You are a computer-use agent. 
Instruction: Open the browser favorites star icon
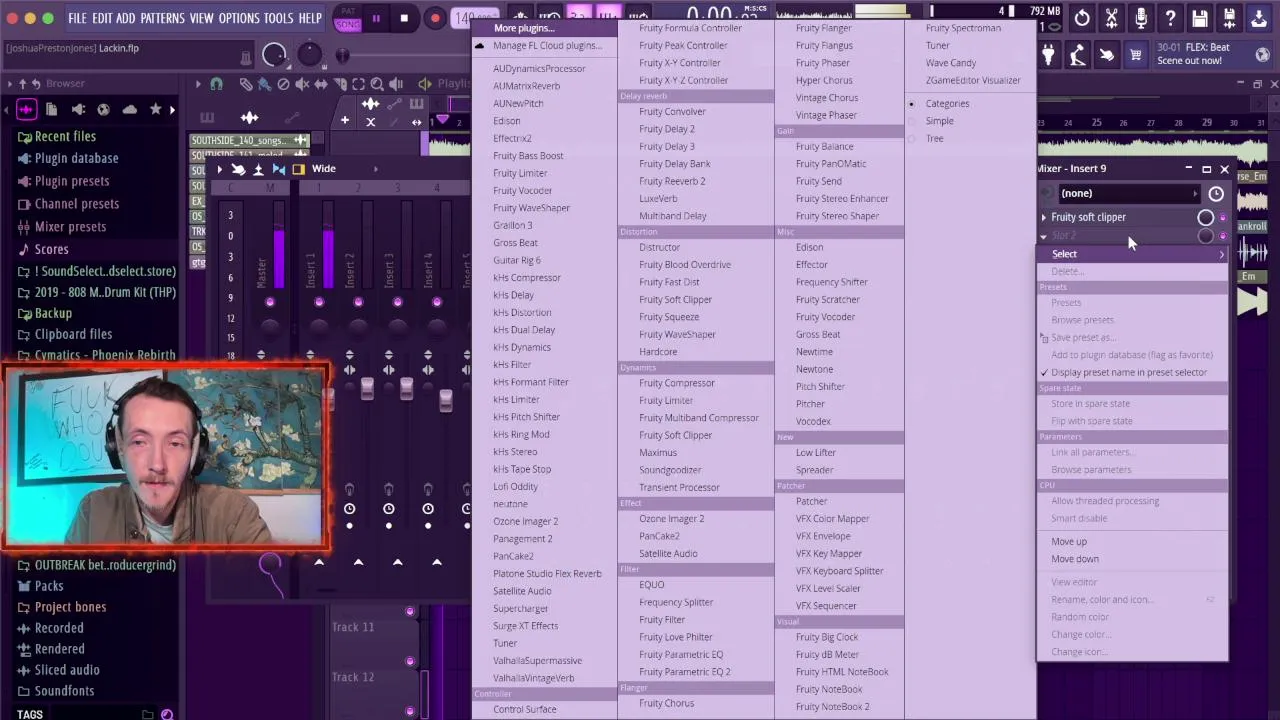point(155,109)
